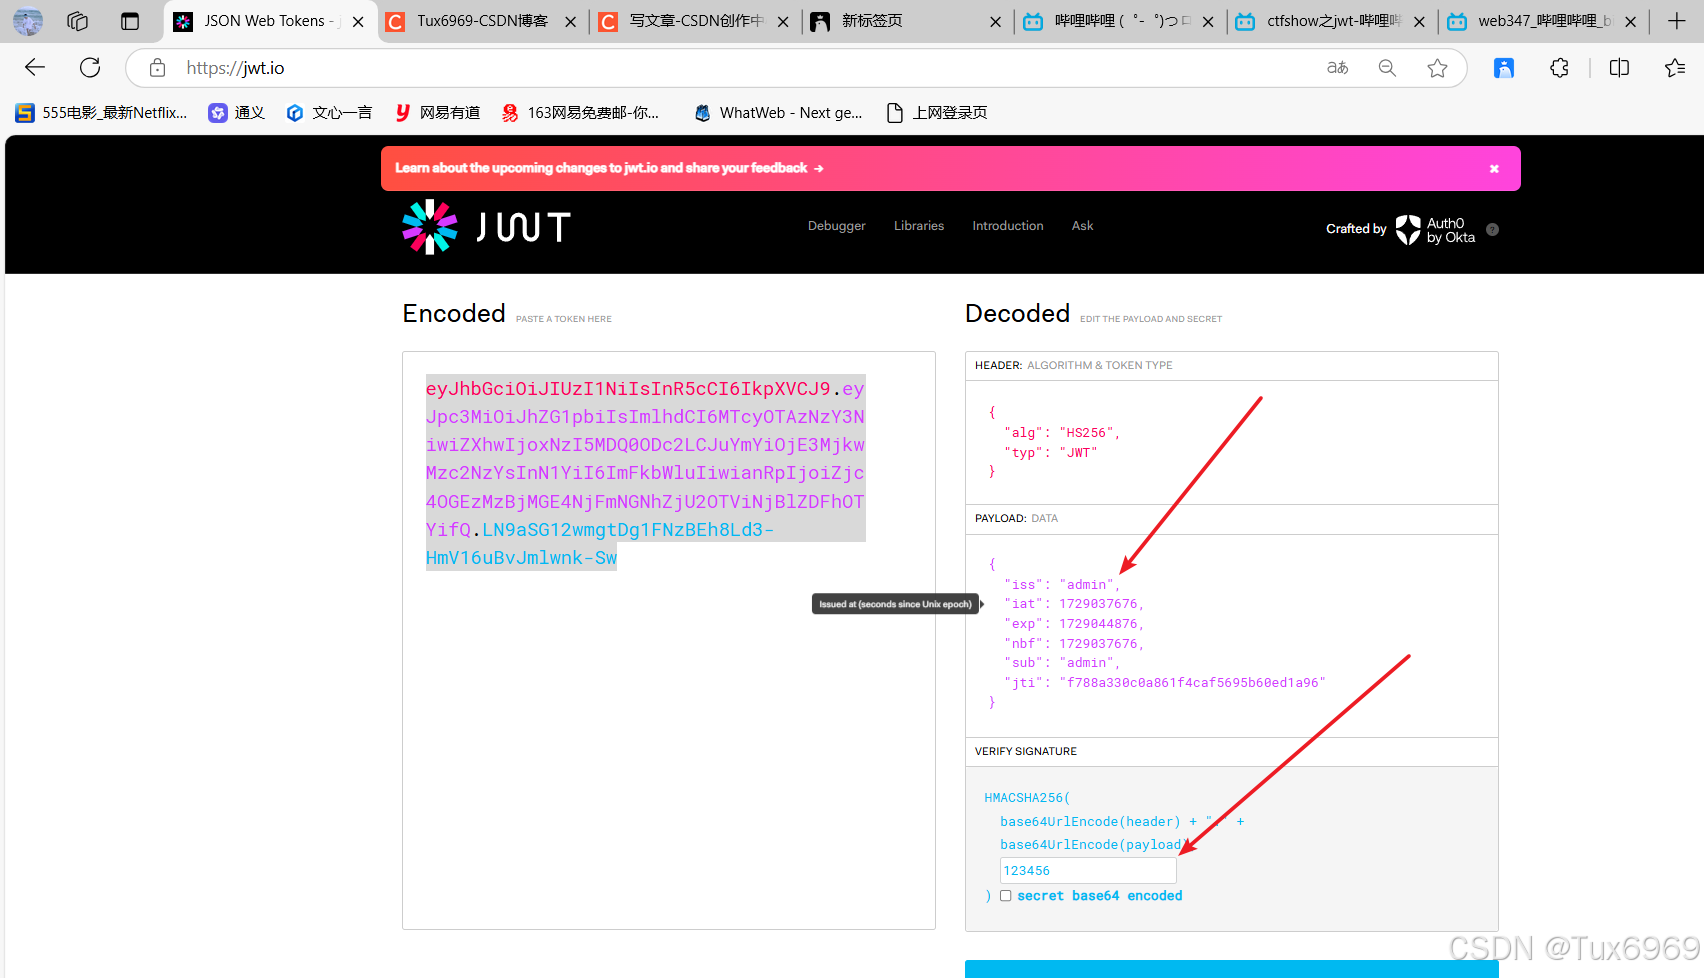Refresh the jwt.io page
1704x978 pixels.
tap(90, 67)
